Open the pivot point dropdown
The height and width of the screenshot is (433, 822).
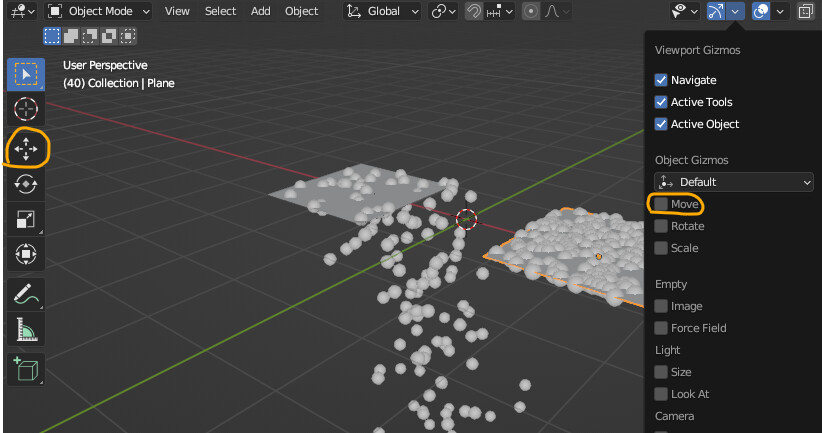point(443,11)
